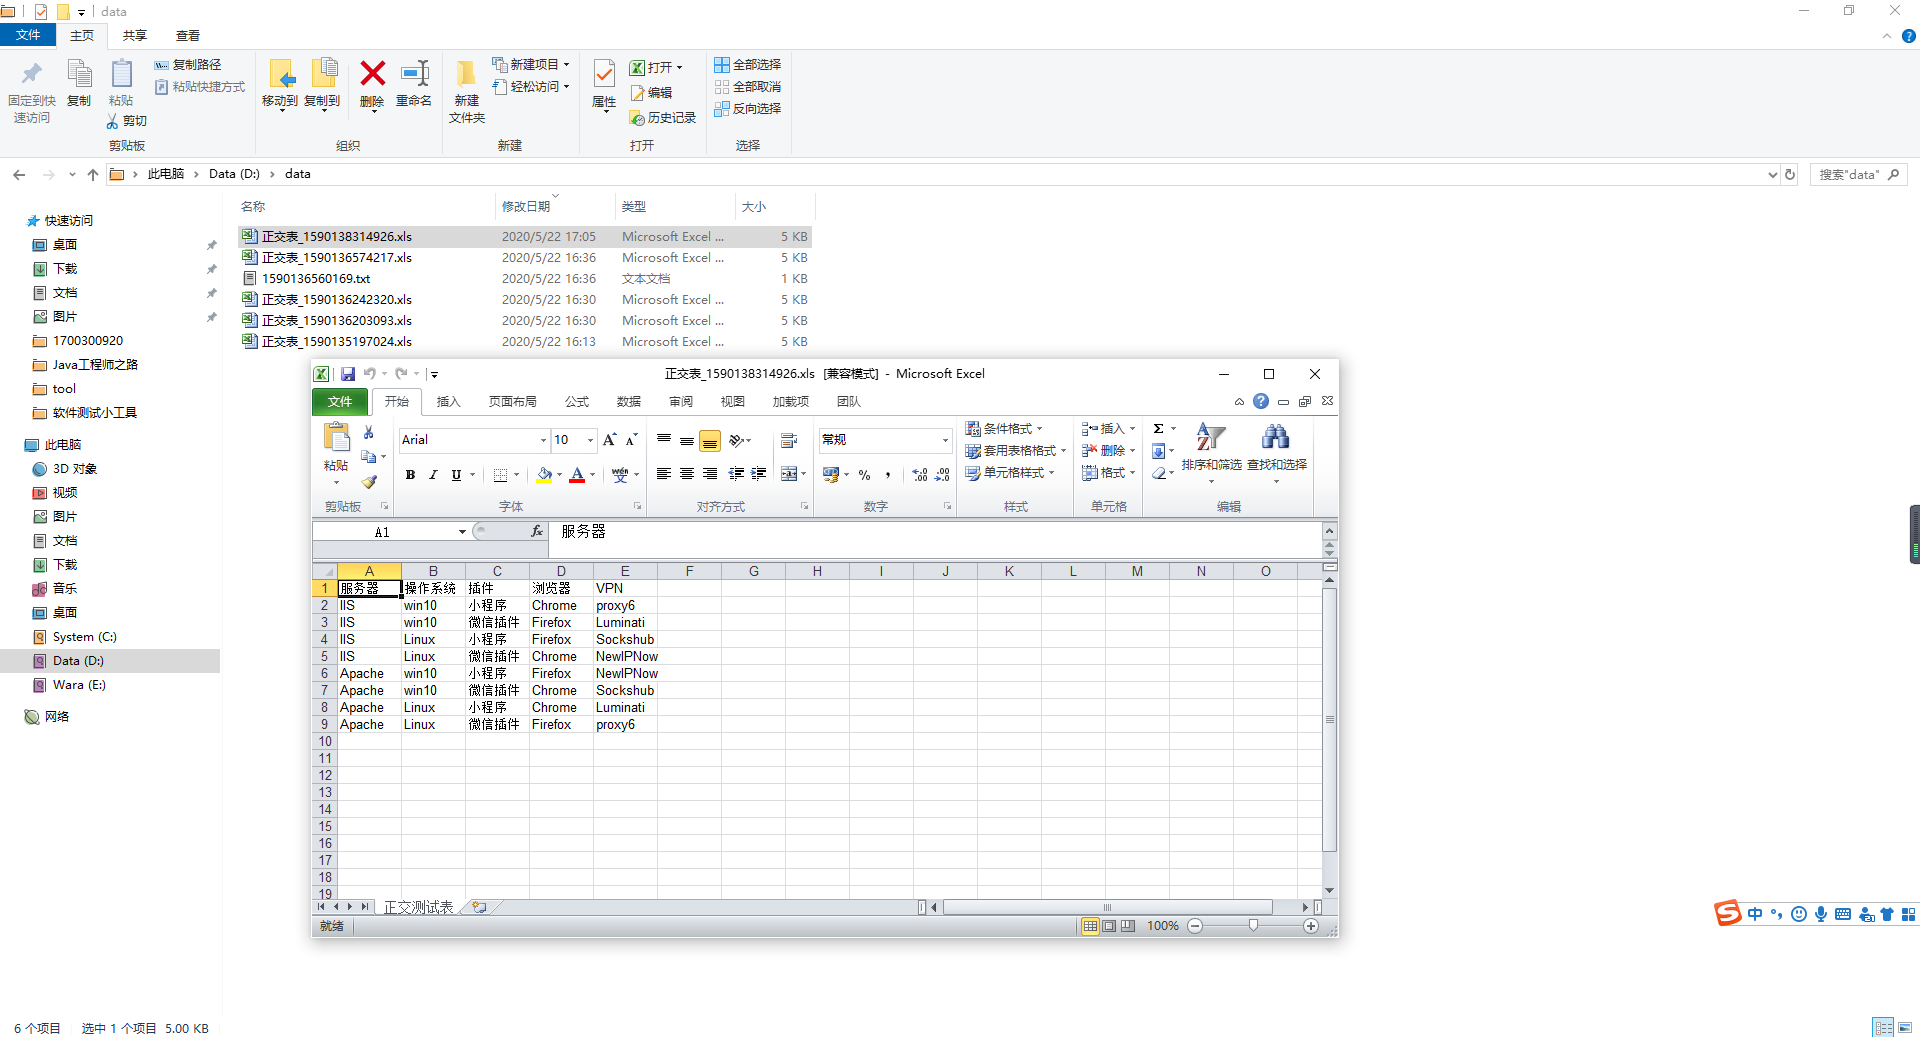Open the Name Box A1 dropdown arrow
The width and height of the screenshot is (1920, 1037).
coord(462,532)
